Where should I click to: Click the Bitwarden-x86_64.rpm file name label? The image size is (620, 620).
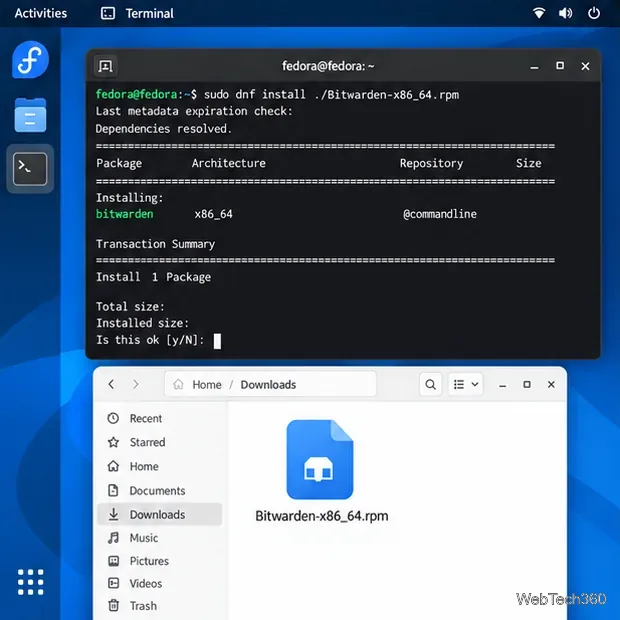(x=321, y=516)
